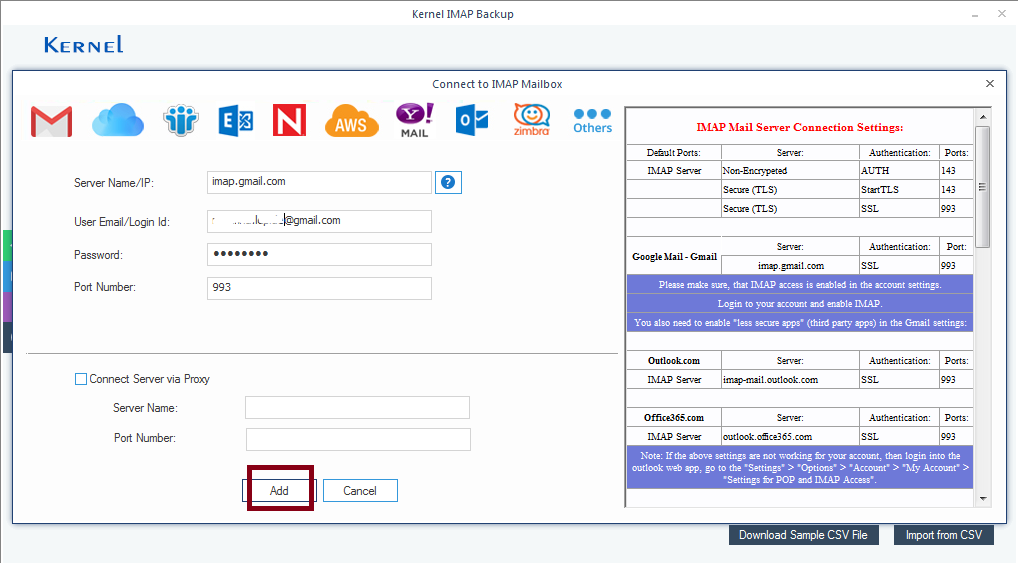This screenshot has height=563, width=1019.
Task: Click the Outlook.com table heading
Action: (x=674, y=360)
